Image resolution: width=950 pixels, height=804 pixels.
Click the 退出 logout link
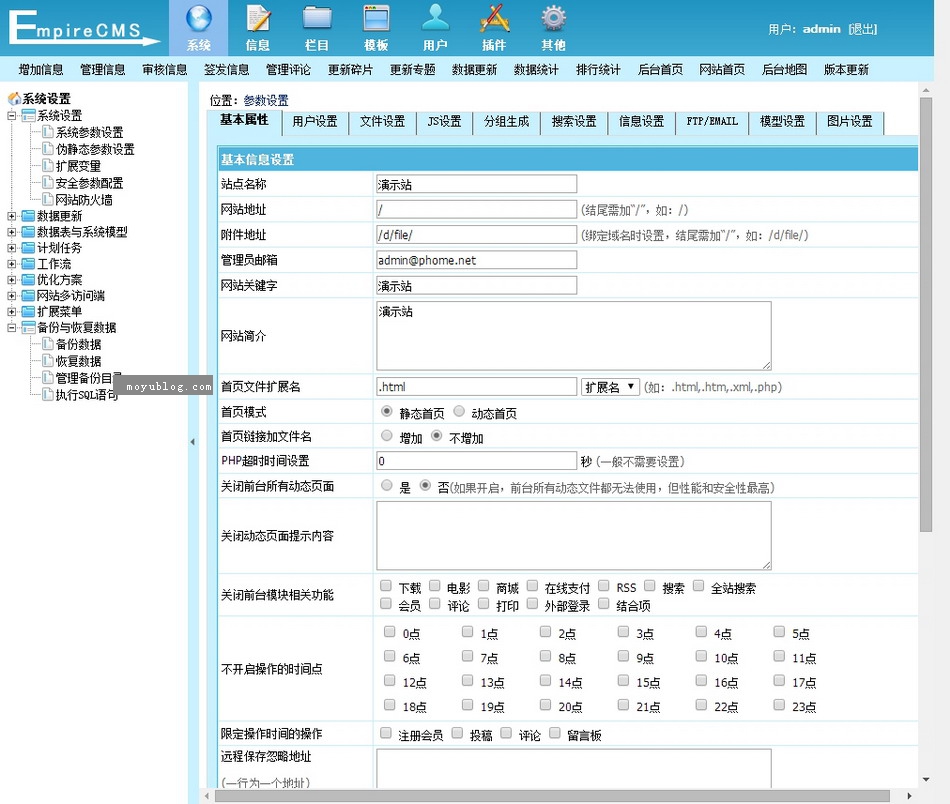point(863,29)
